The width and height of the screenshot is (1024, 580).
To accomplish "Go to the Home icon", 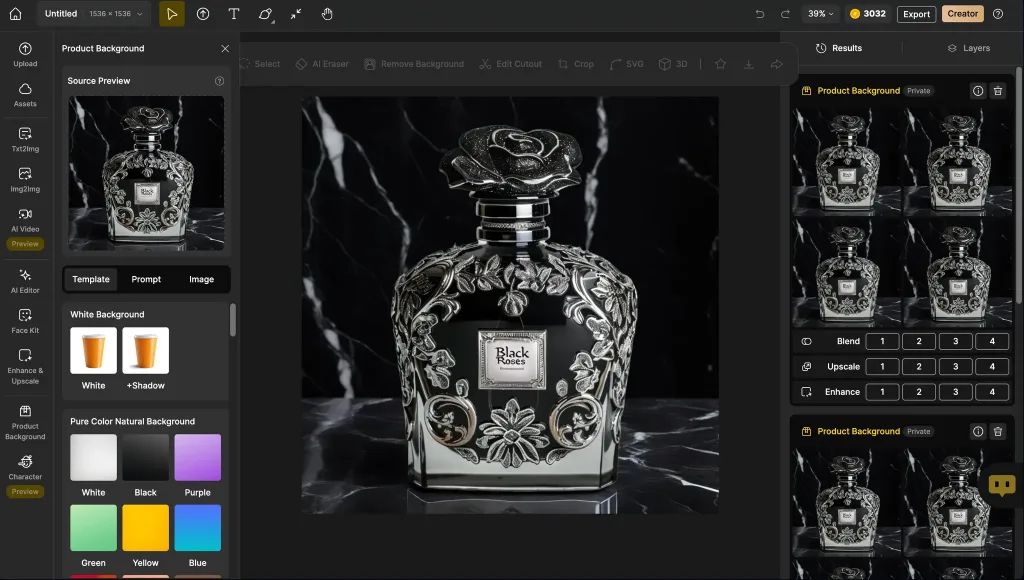I will pos(16,14).
